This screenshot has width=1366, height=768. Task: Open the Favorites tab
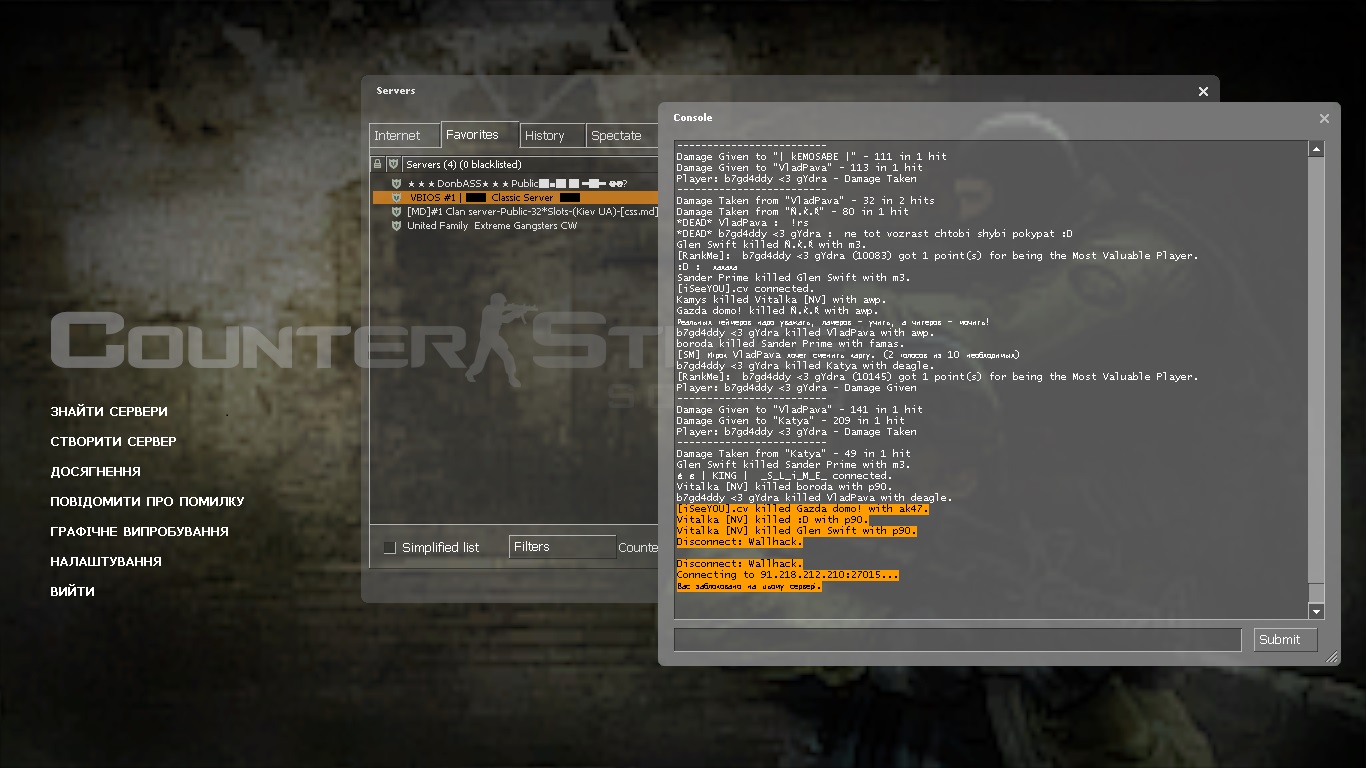coord(480,134)
